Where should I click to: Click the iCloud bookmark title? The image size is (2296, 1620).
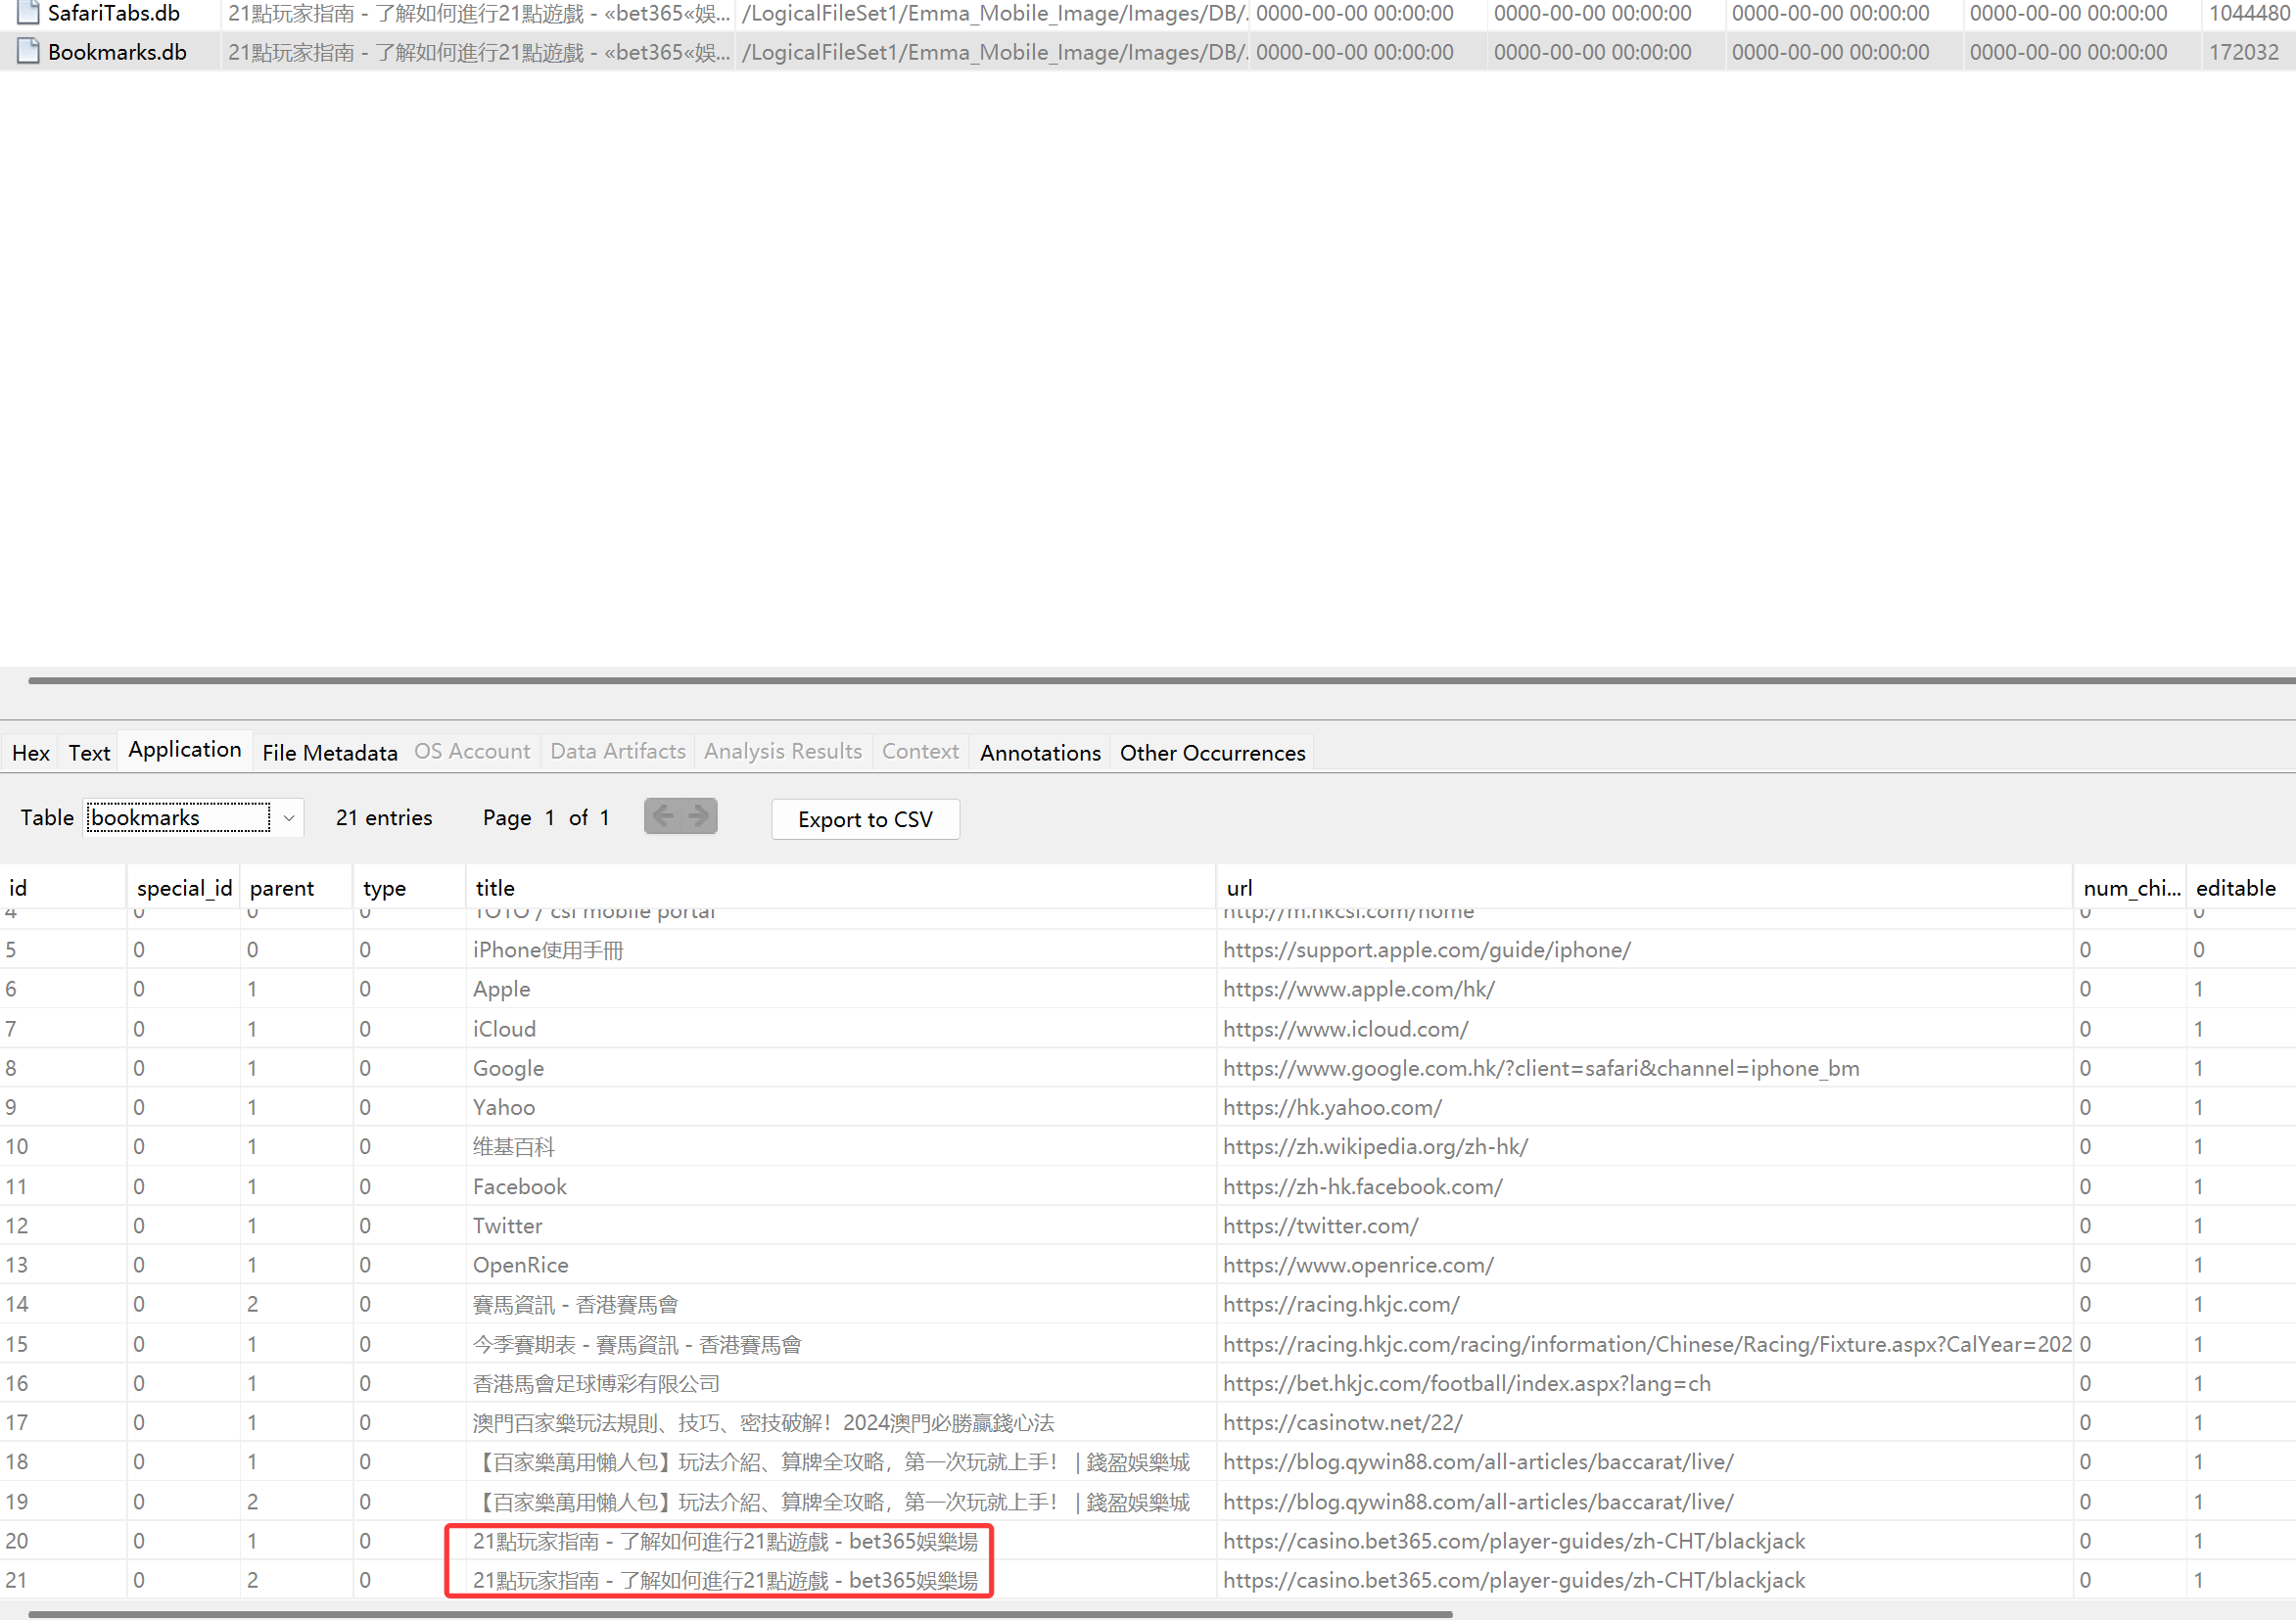tap(504, 1029)
